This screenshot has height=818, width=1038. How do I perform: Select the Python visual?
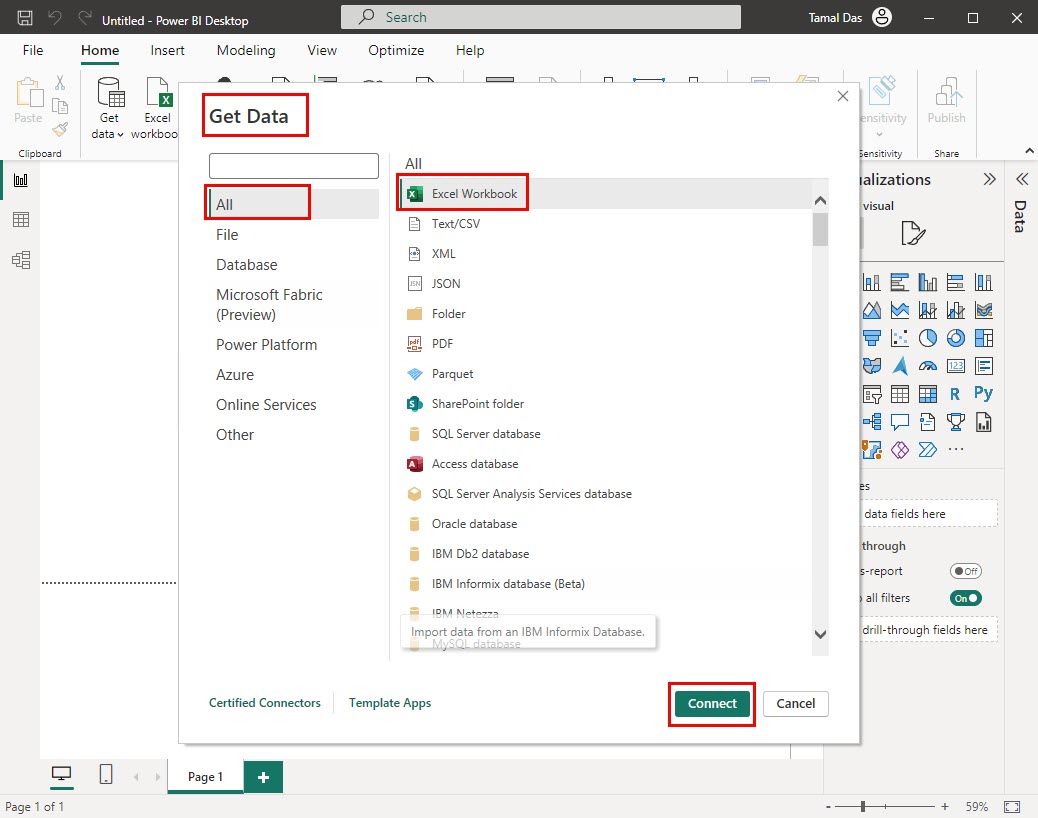point(984,394)
